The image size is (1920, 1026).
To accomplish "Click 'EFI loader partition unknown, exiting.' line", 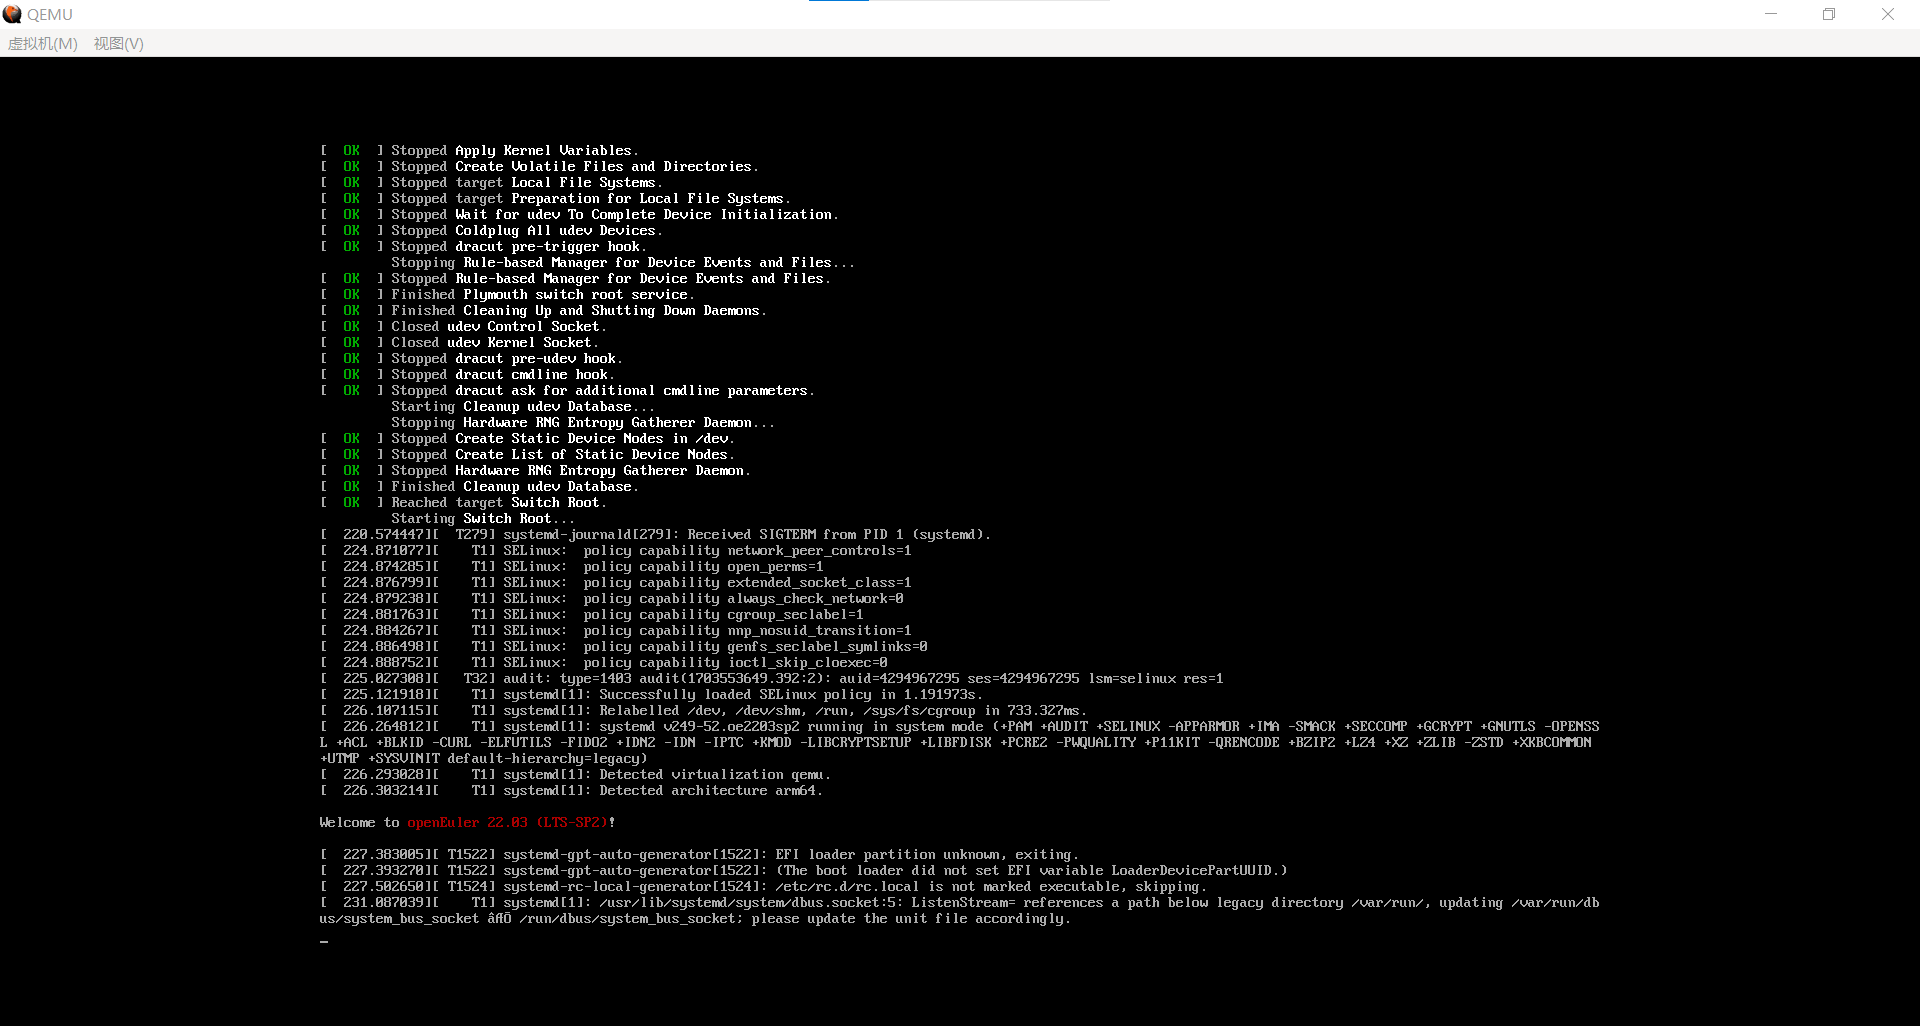I will [x=699, y=855].
